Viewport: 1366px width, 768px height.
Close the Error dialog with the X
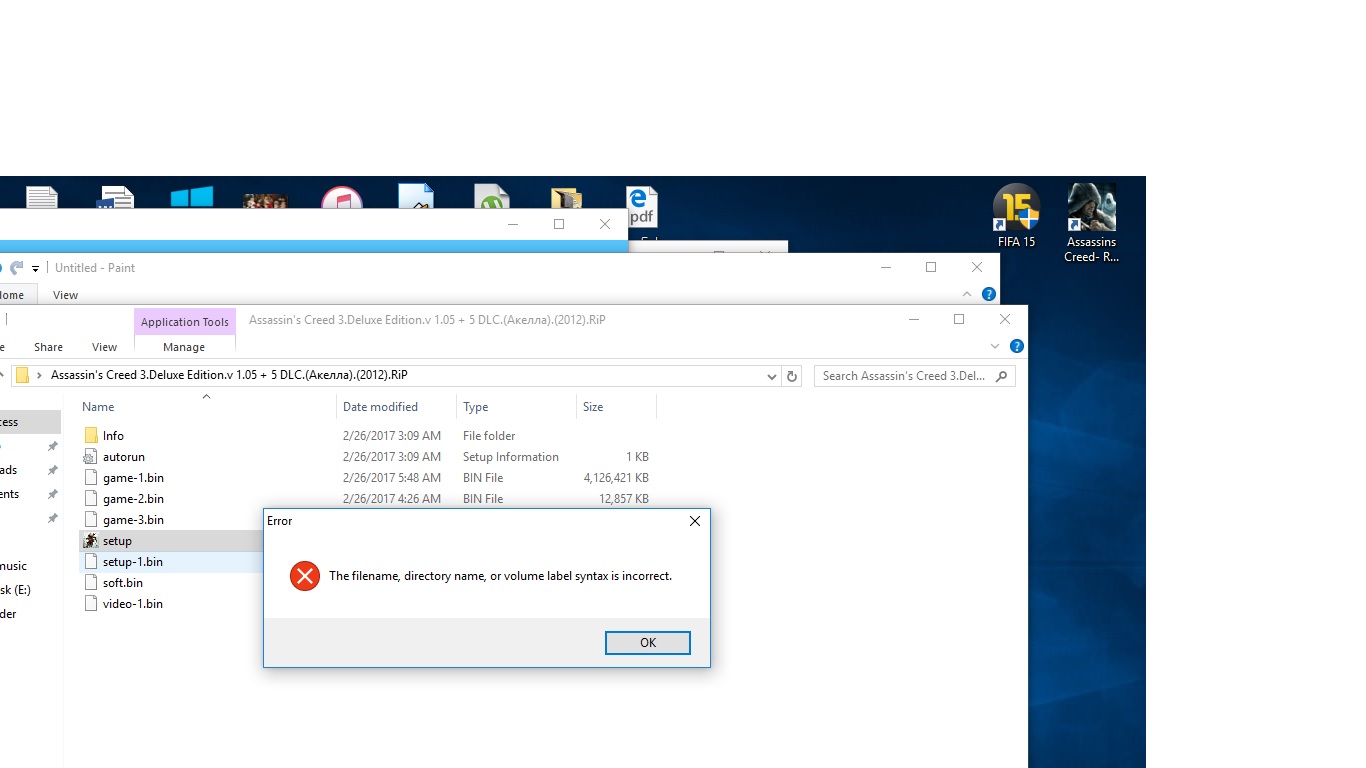695,521
